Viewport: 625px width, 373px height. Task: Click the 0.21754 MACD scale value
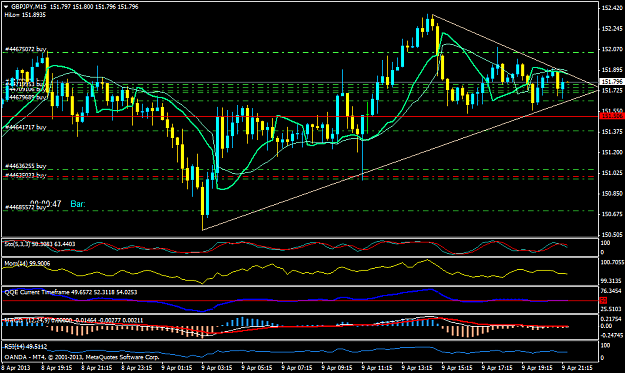click(x=612, y=319)
